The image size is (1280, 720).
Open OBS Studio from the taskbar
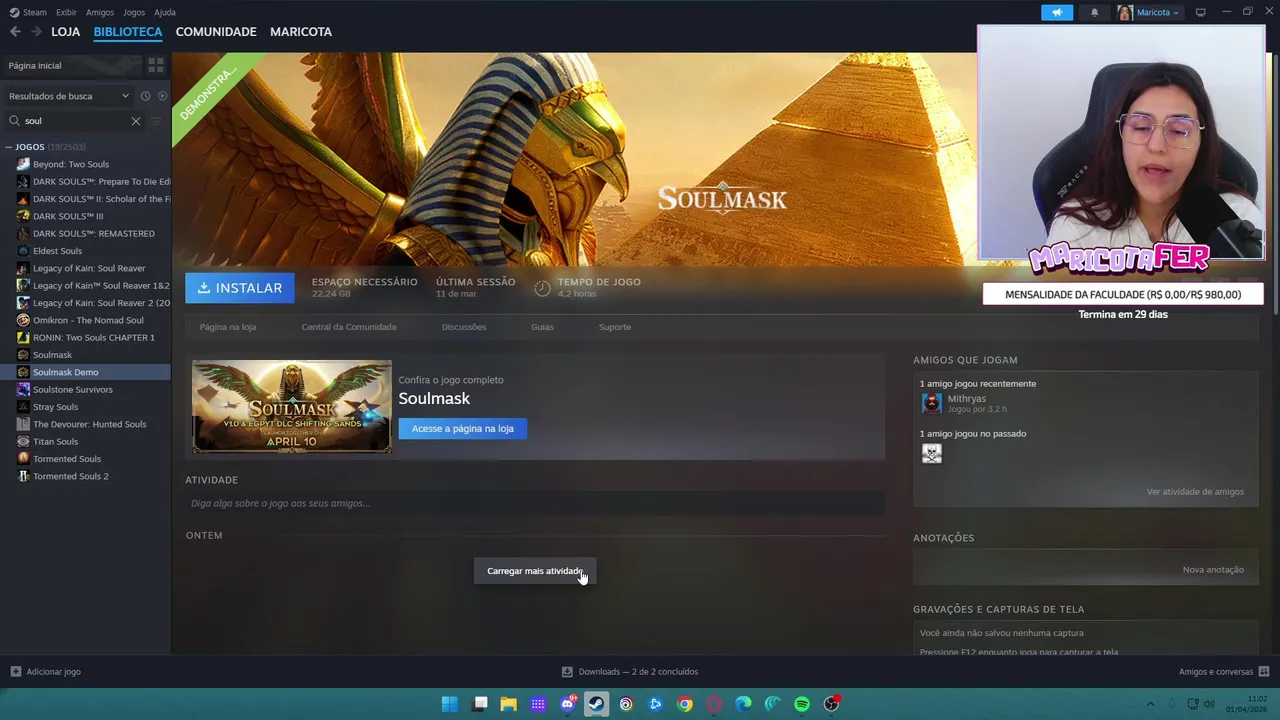pyautogui.click(x=831, y=704)
